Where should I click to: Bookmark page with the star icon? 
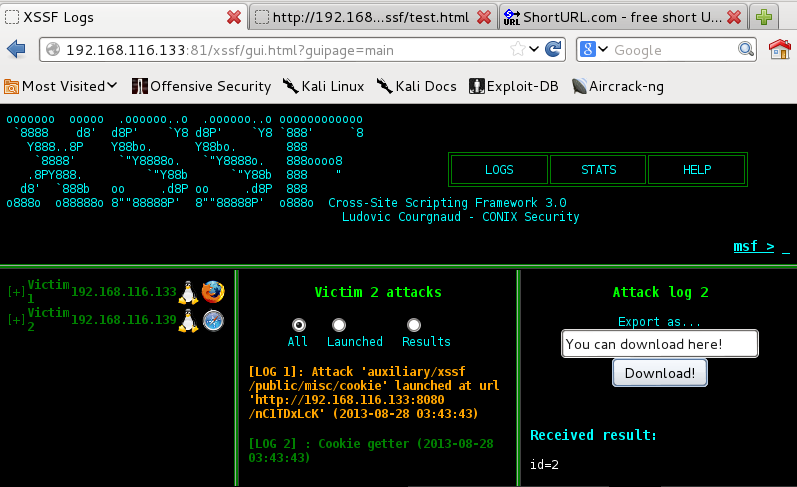(518, 49)
